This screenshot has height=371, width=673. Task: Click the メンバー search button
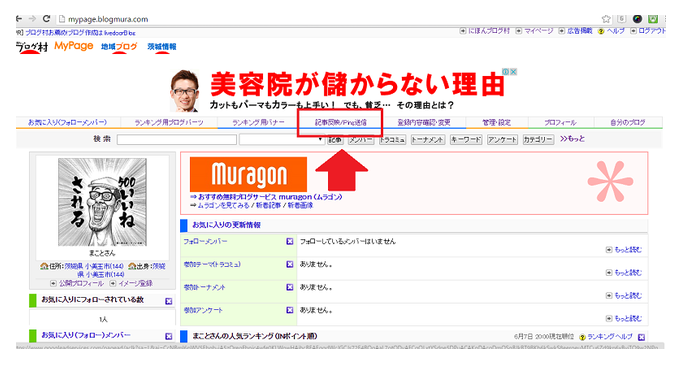(361, 140)
